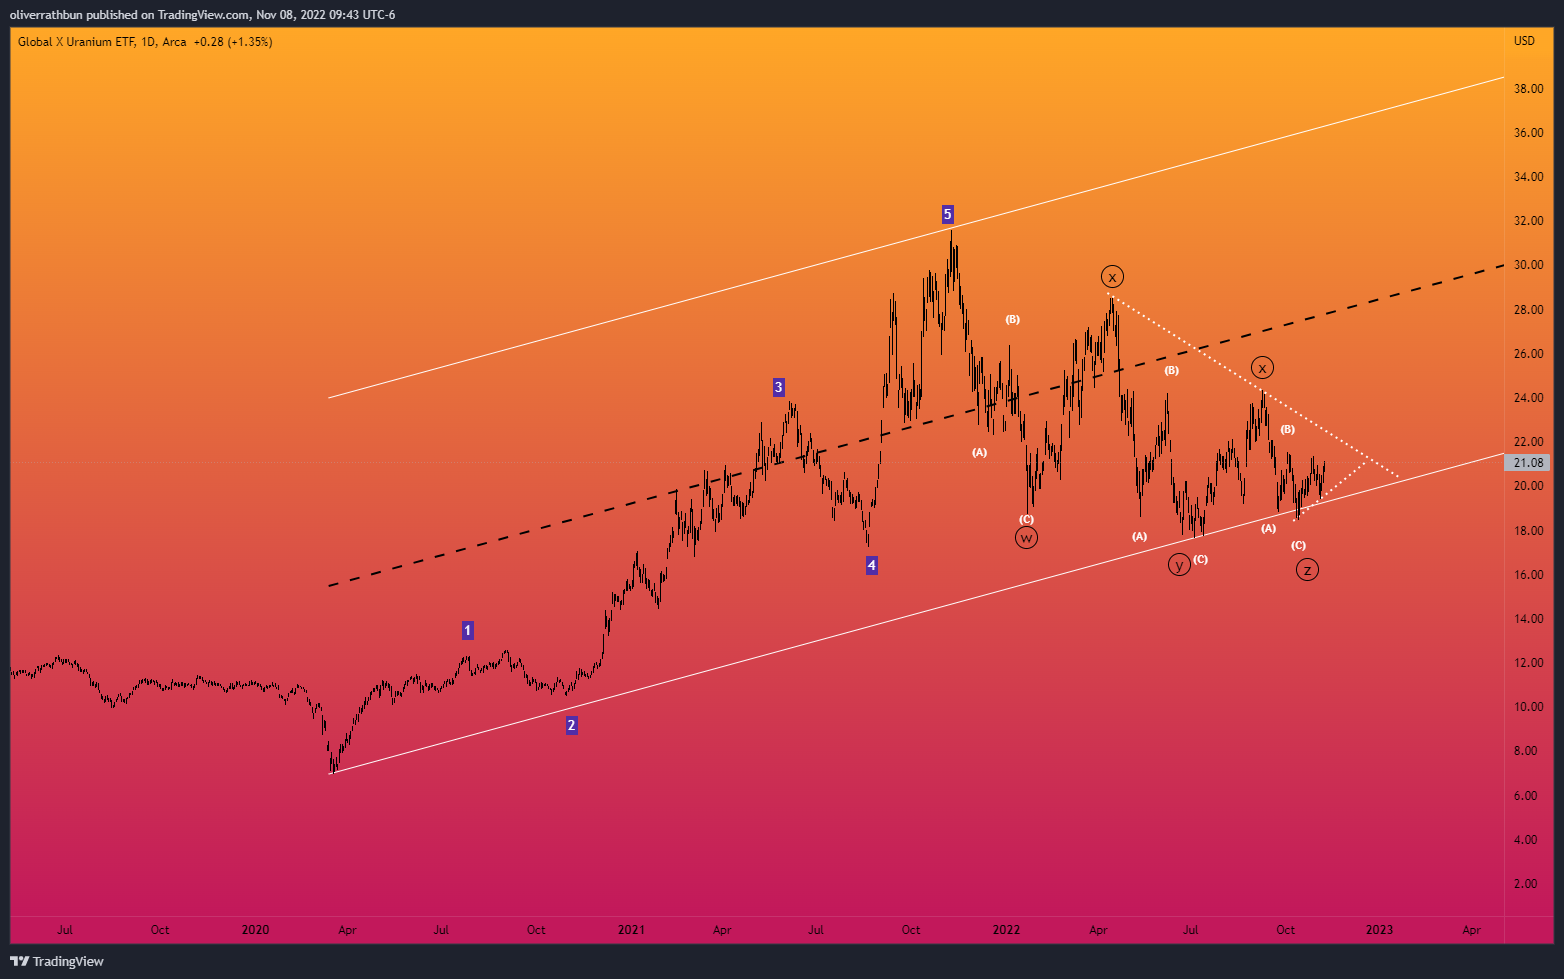This screenshot has width=1564, height=979.
Task: Click the circled 'x' marker near September 2022
Action: pos(1262,368)
